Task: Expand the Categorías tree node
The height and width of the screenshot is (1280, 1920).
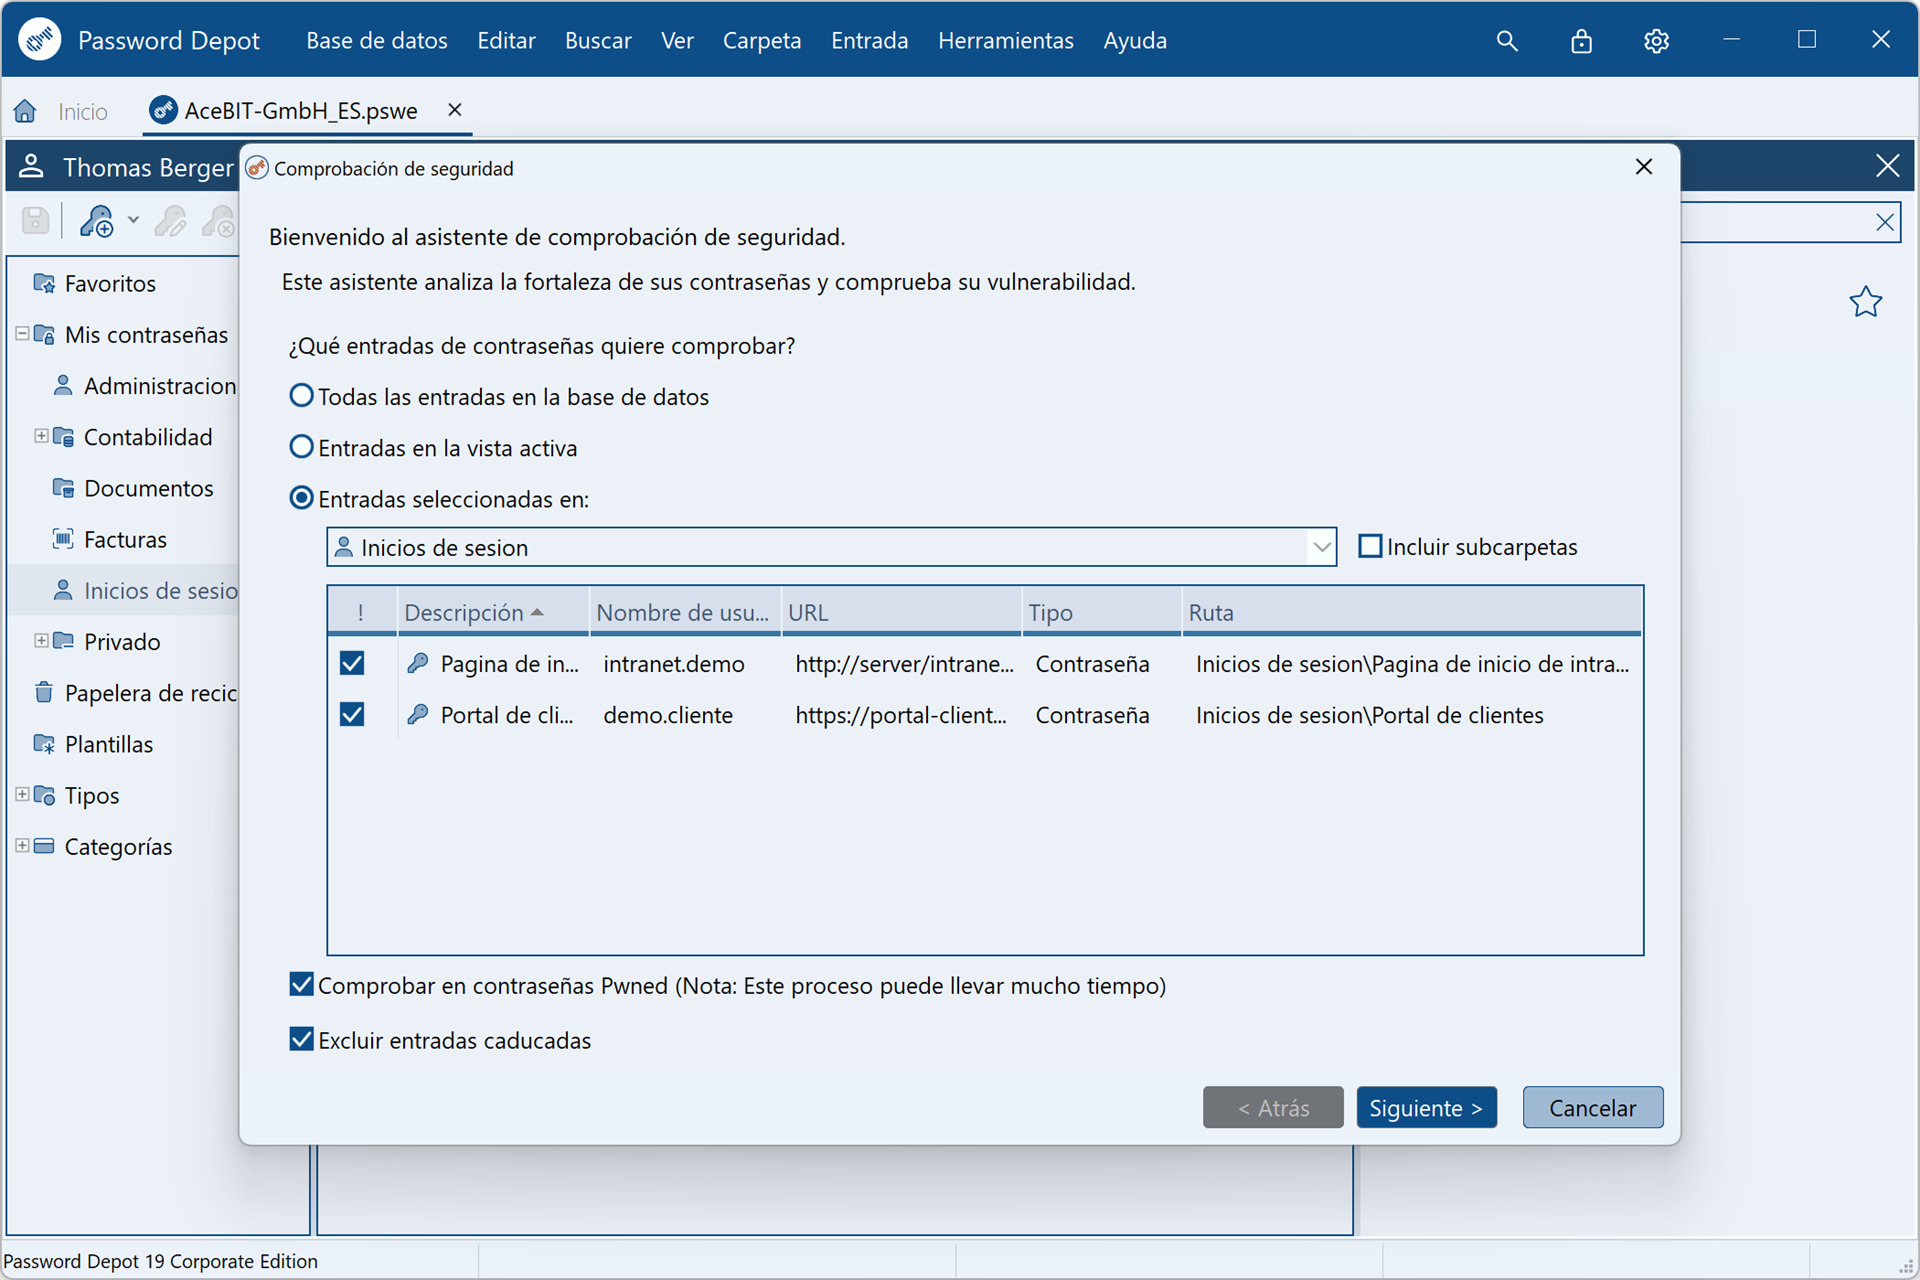Action: 22,845
